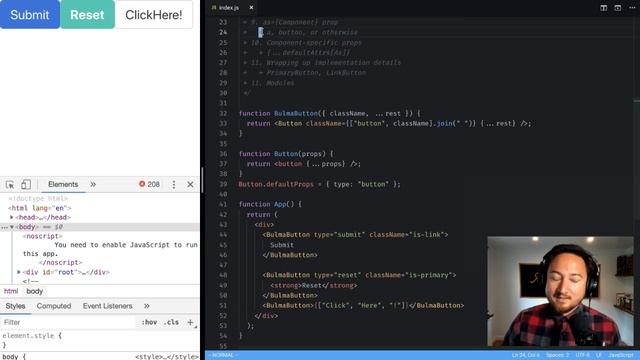Show more DevTools tabs chevron
The height and width of the screenshot is (360, 640).
point(93,184)
